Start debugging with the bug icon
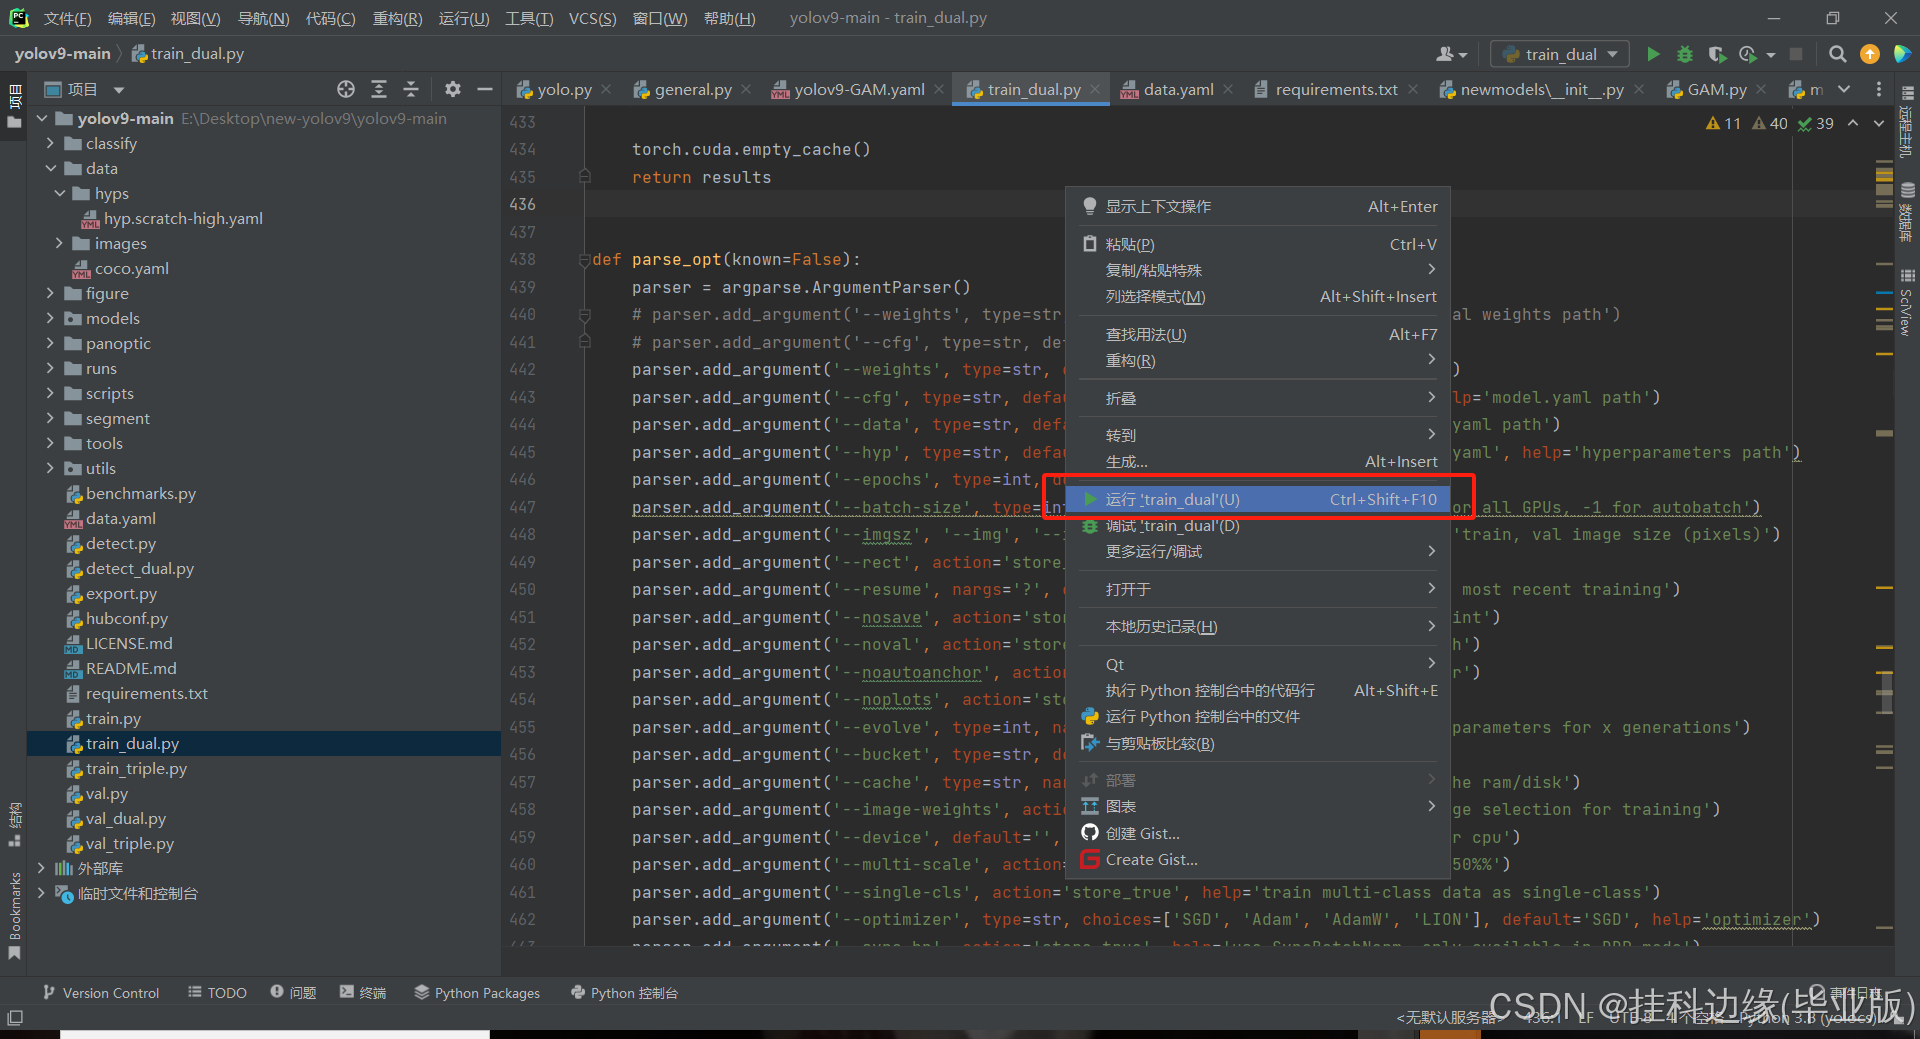The image size is (1920, 1039). (x=1685, y=54)
